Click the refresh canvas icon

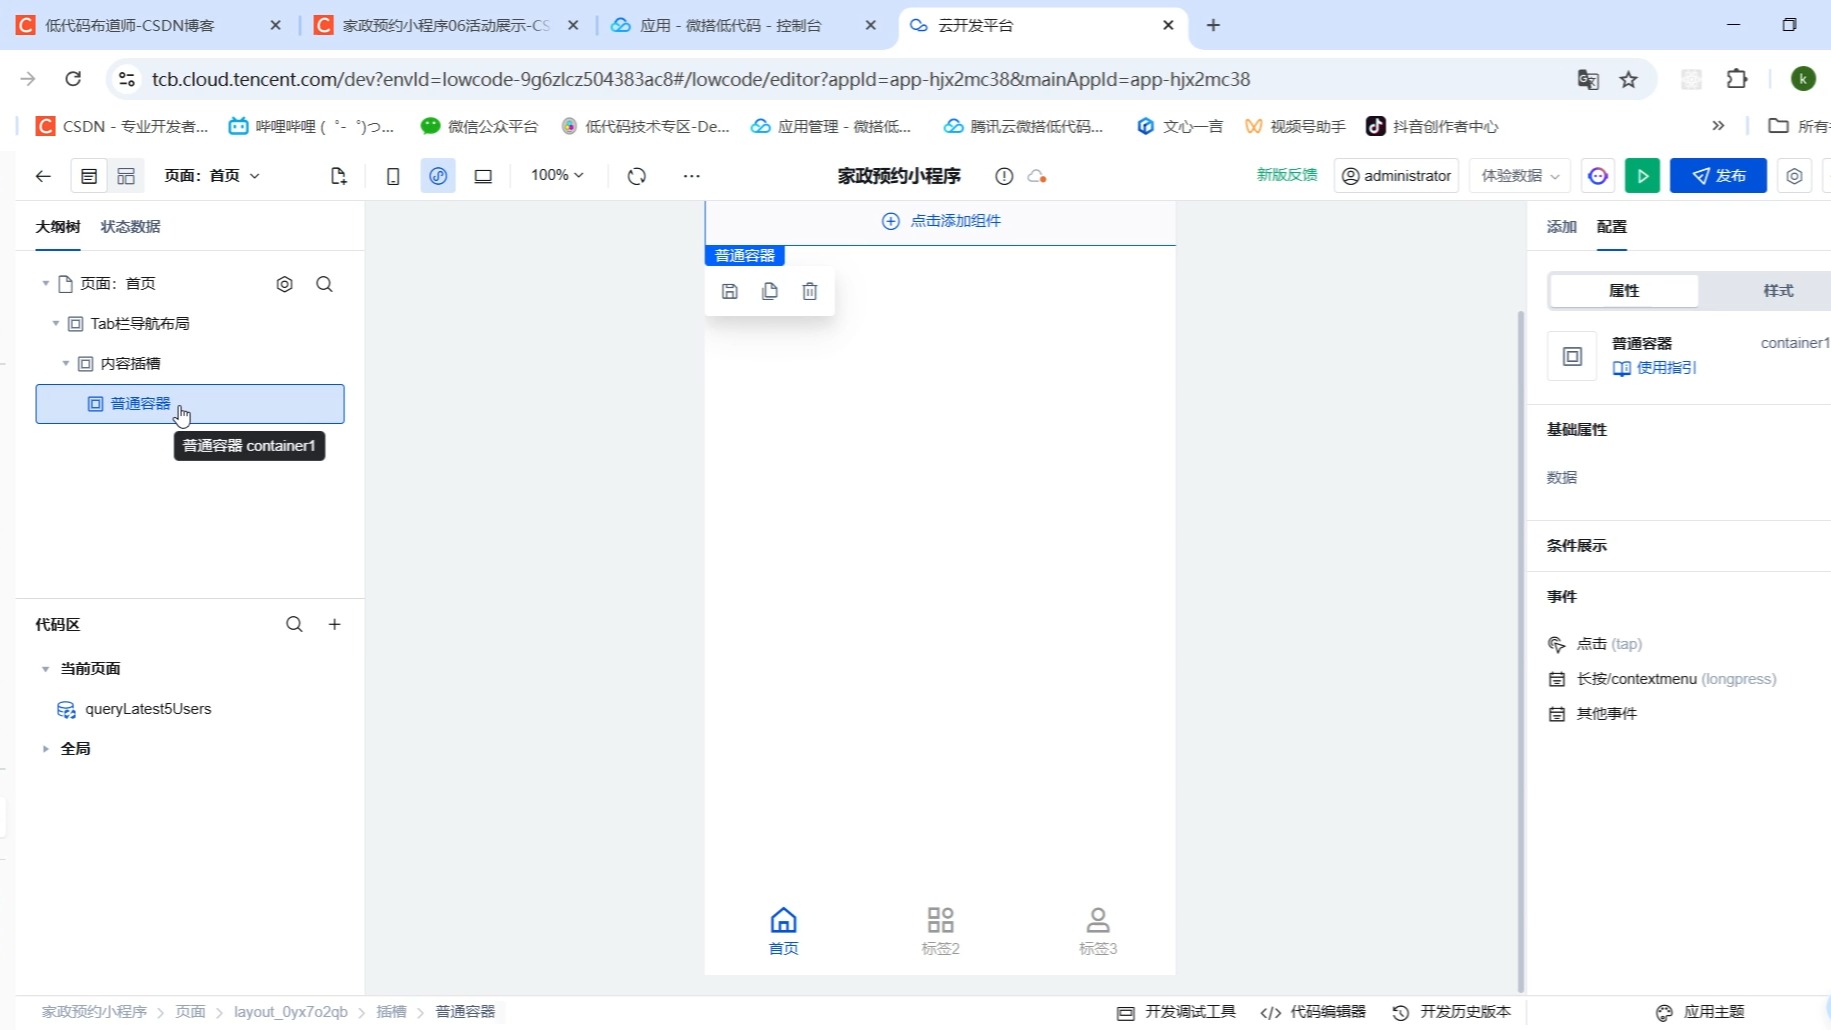(x=637, y=175)
